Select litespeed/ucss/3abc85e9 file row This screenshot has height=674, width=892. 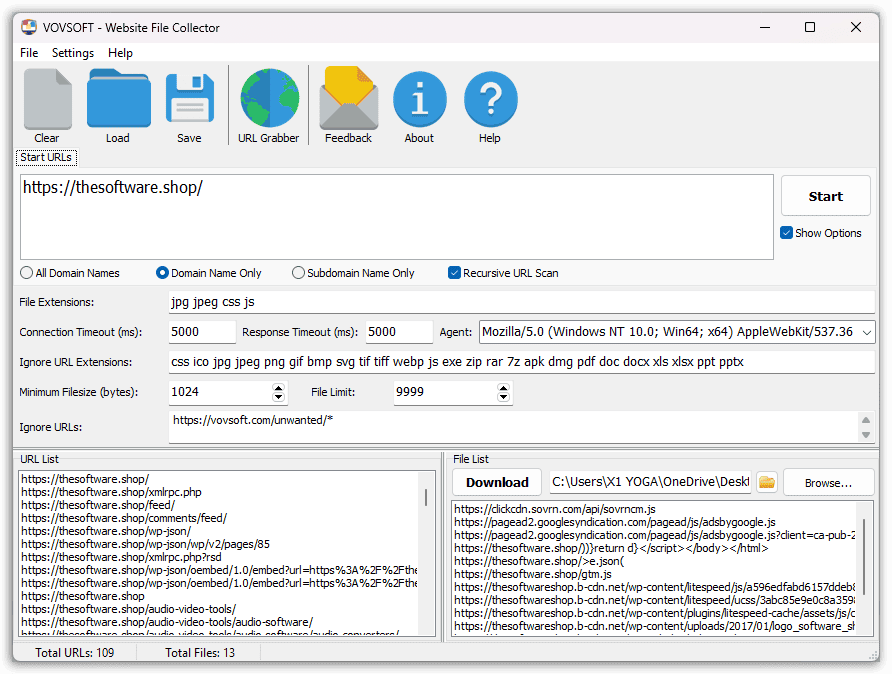(654, 600)
